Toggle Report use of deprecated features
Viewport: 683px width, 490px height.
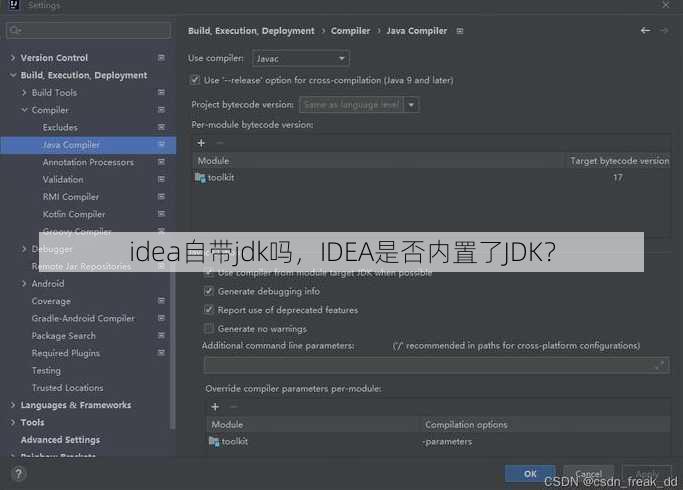pyautogui.click(x=209, y=310)
